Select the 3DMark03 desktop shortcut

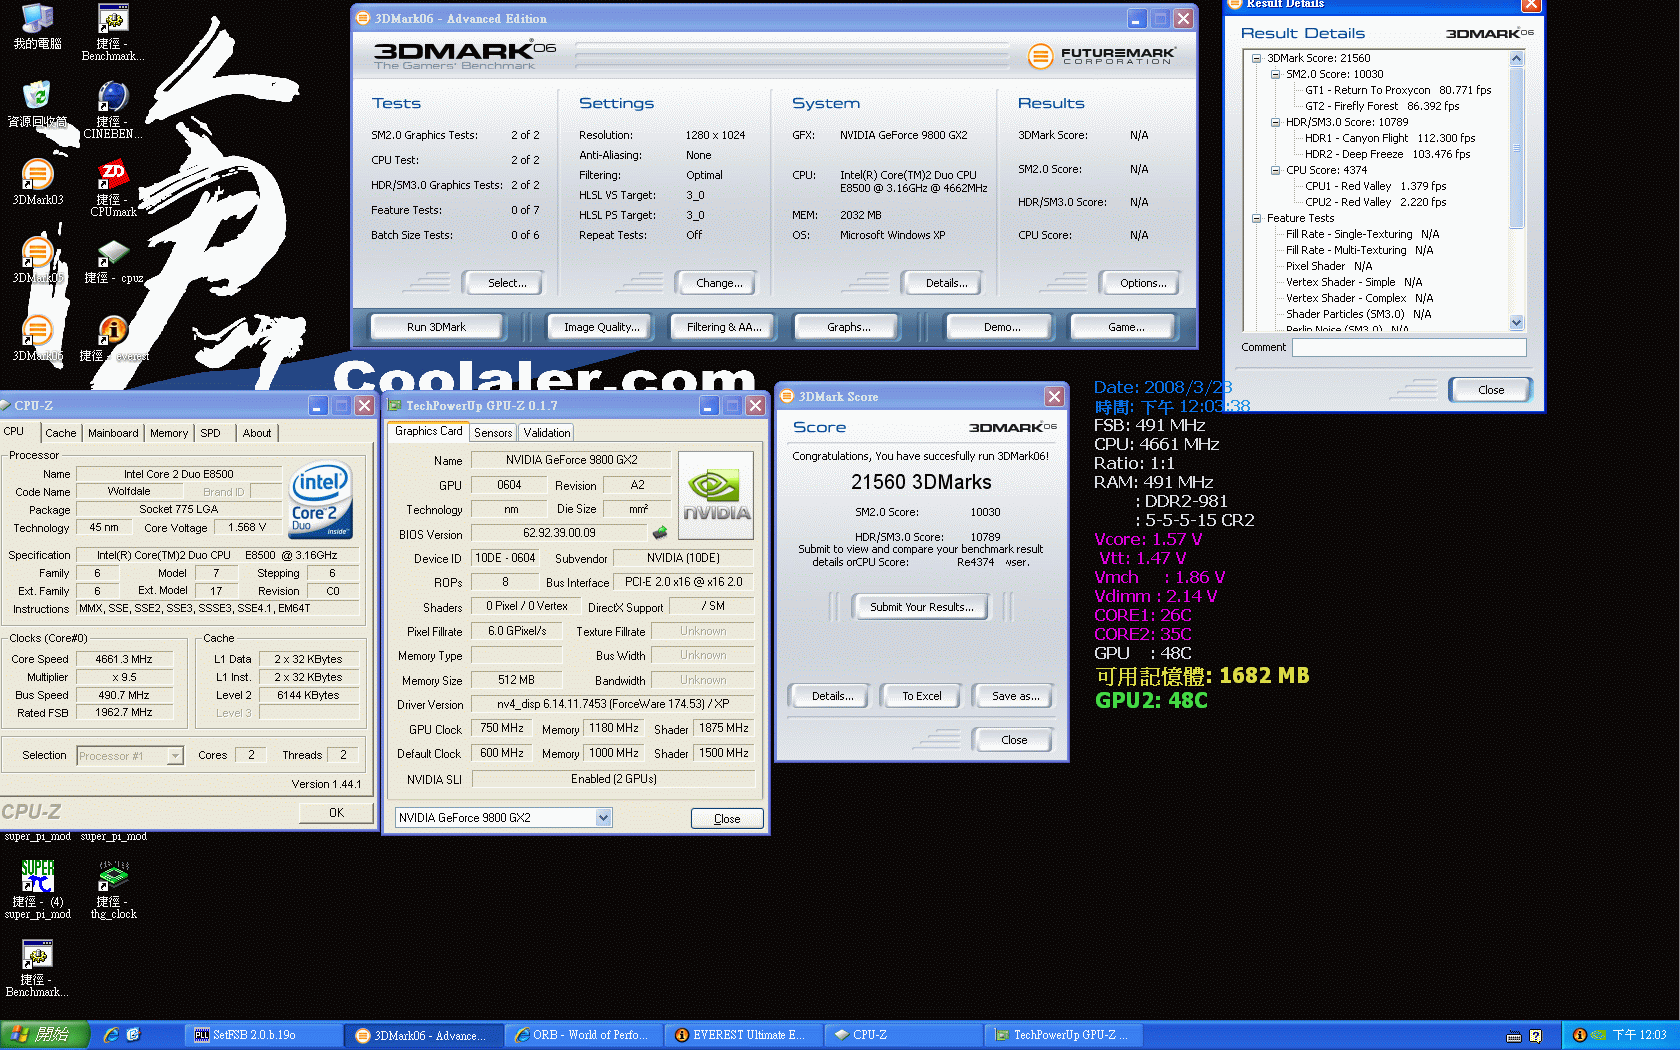tap(37, 182)
